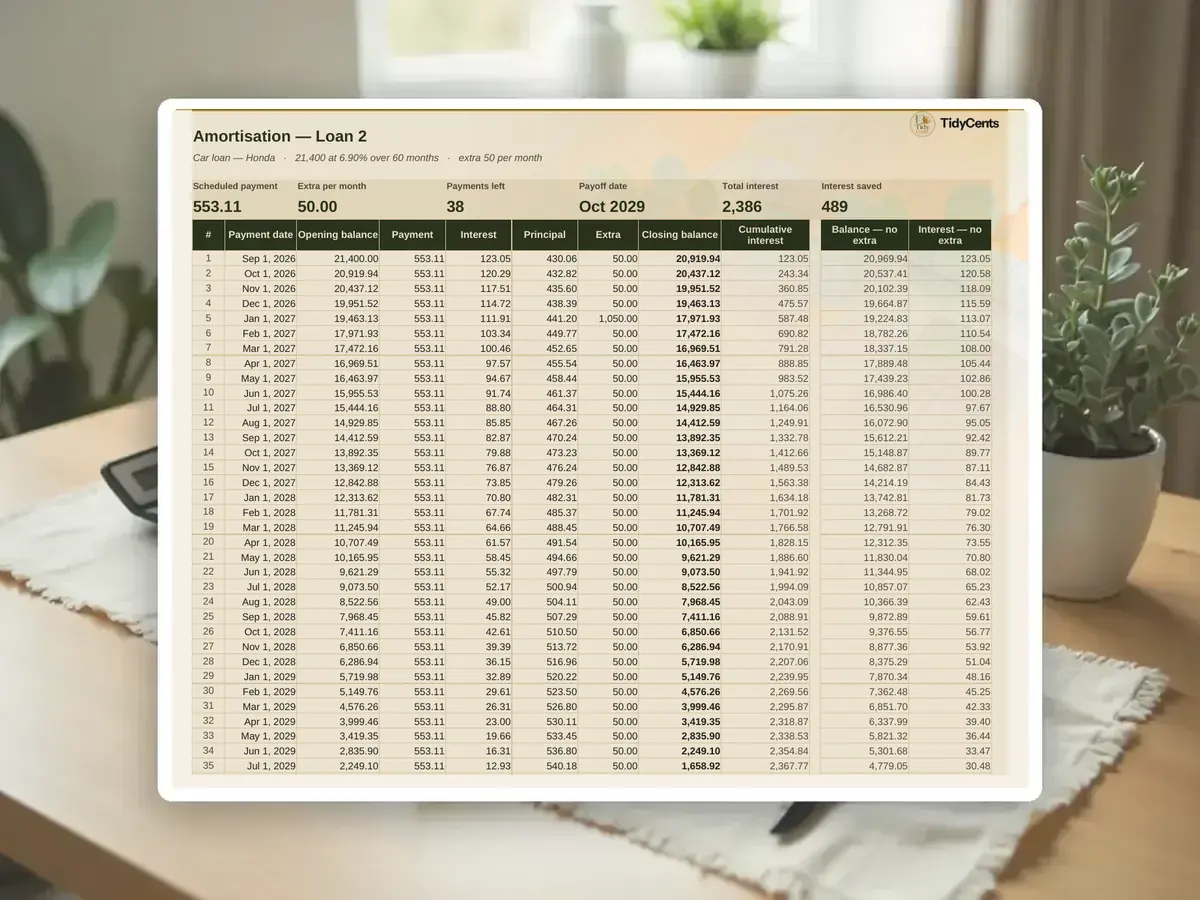Select the 'Jan 1, 2028' payment date cell
Image resolution: width=1200 pixels, height=900 pixels.
point(260,497)
